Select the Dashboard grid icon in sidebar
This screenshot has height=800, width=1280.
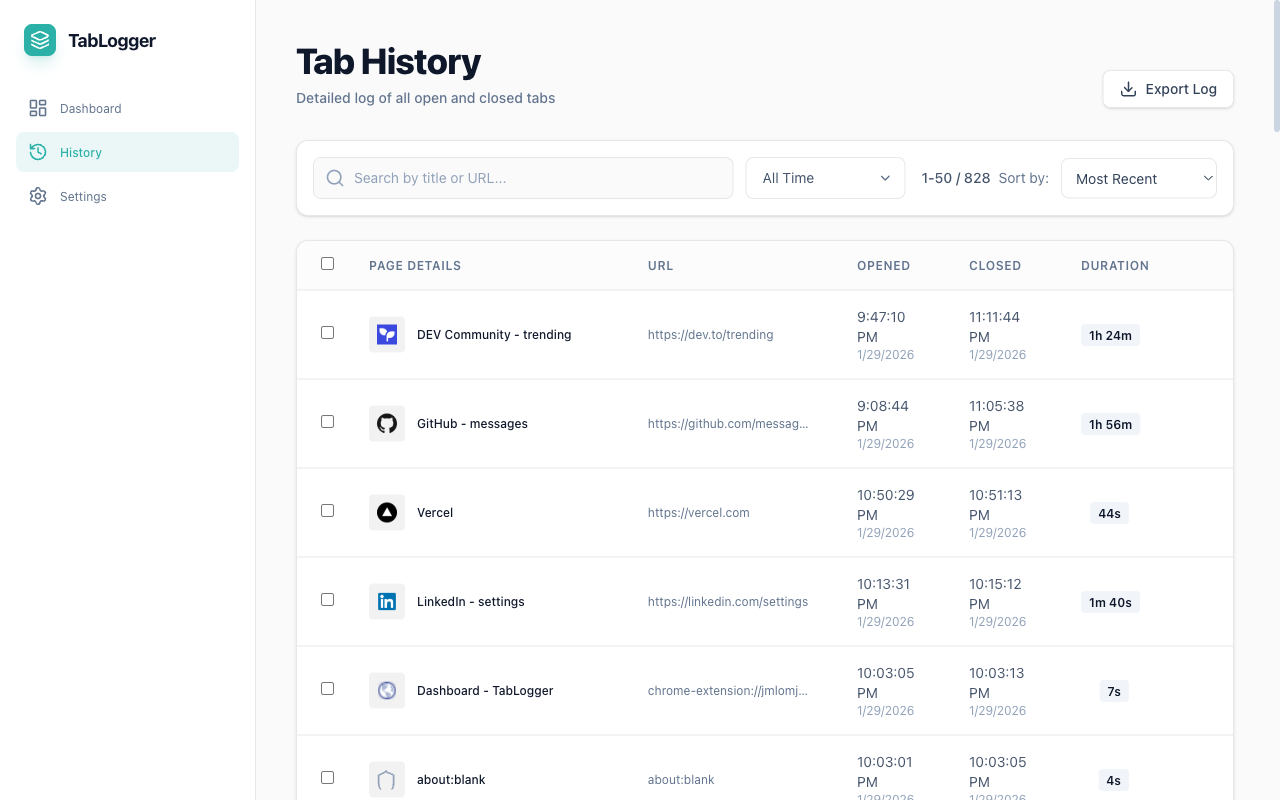pyautogui.click(x=38, y=107)
